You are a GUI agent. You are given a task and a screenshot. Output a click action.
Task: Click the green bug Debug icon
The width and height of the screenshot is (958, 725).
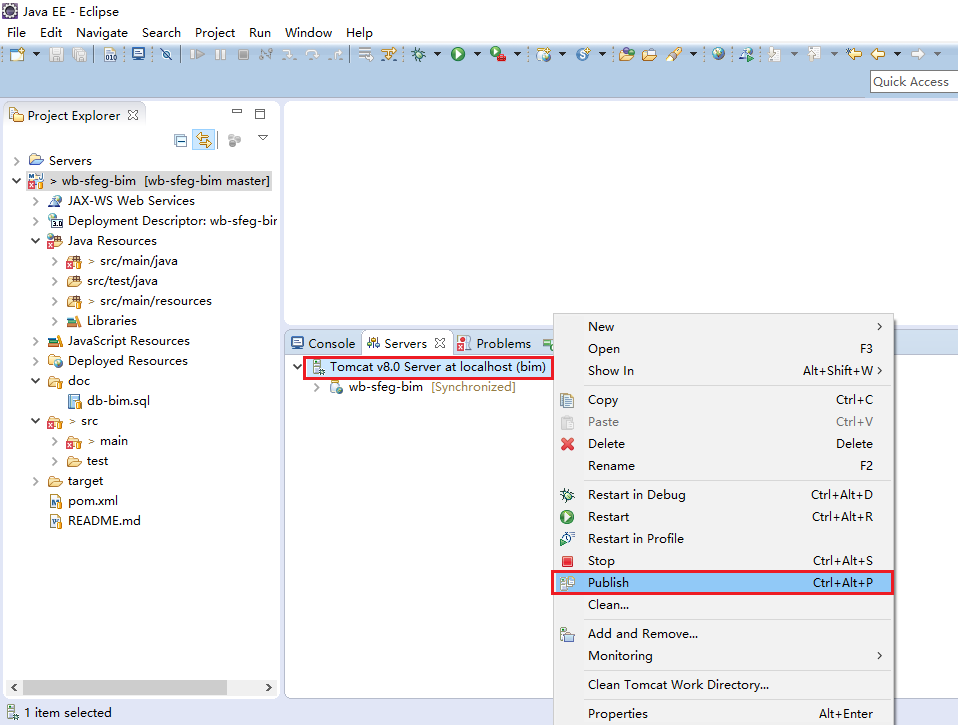click(419, 54)
